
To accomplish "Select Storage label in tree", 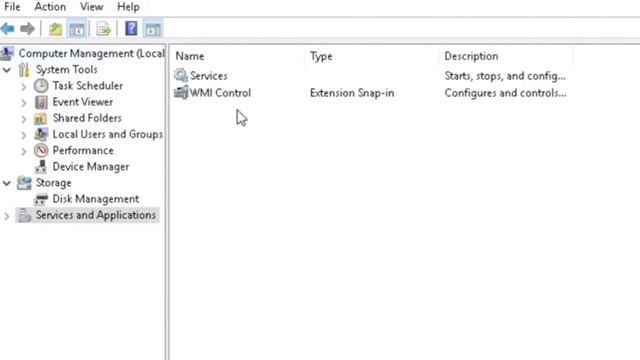I will point(53,183).
